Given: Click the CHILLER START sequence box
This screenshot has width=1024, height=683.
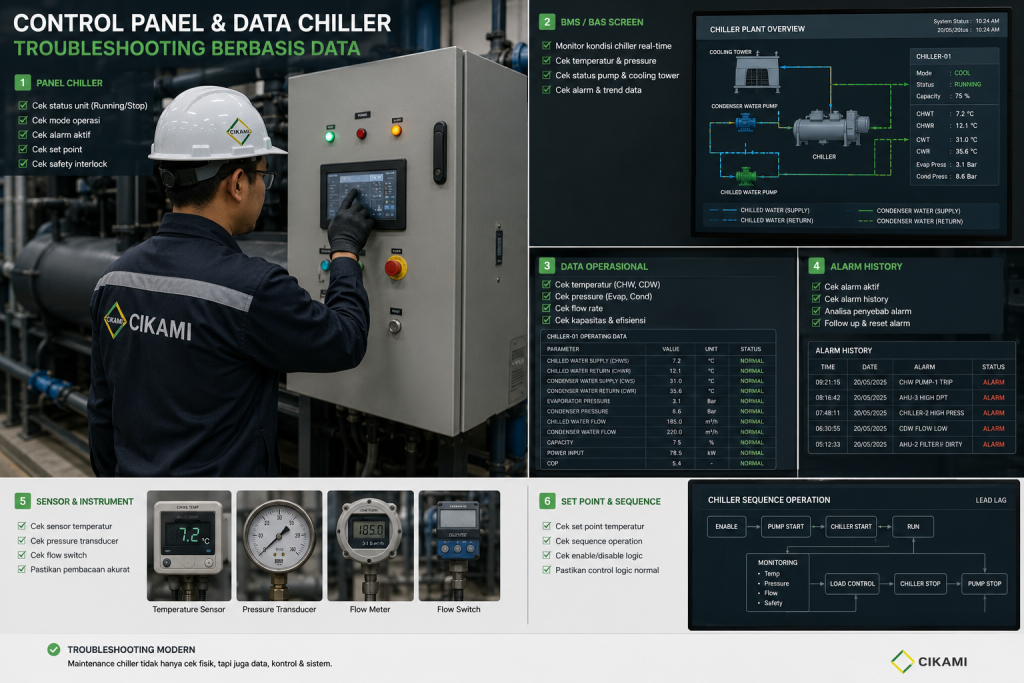Looking at the screenshot, I should pyautogui.click(x=851, y=526).
